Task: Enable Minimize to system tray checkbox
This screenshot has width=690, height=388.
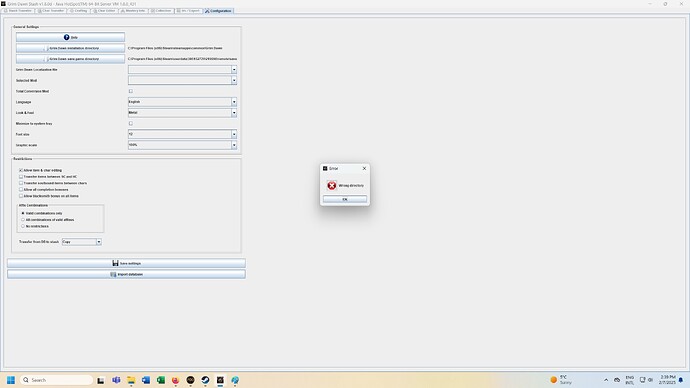Action: [131, 124]
